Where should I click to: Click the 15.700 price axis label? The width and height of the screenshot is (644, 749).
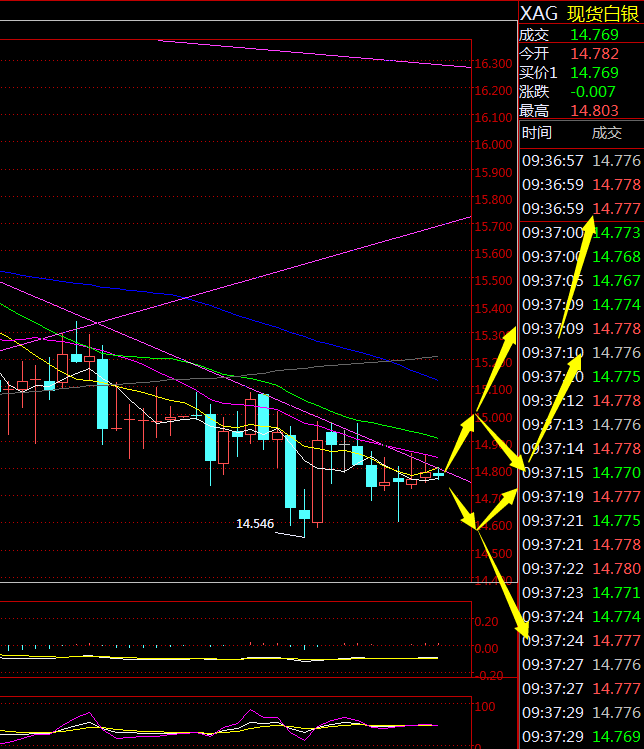(x=493, y=226)
